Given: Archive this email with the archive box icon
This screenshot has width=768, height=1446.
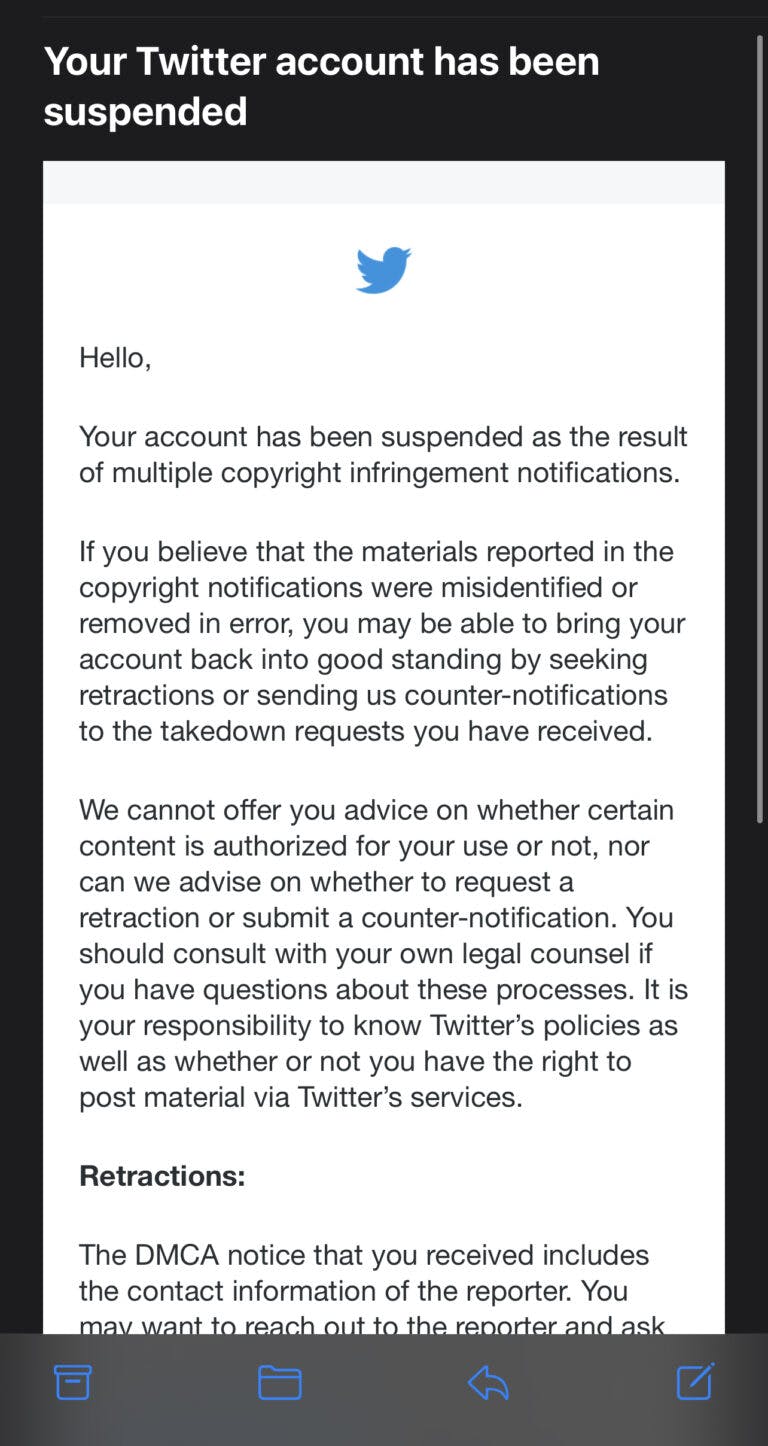Looking at the screenshot, I should coord(73,1382).
